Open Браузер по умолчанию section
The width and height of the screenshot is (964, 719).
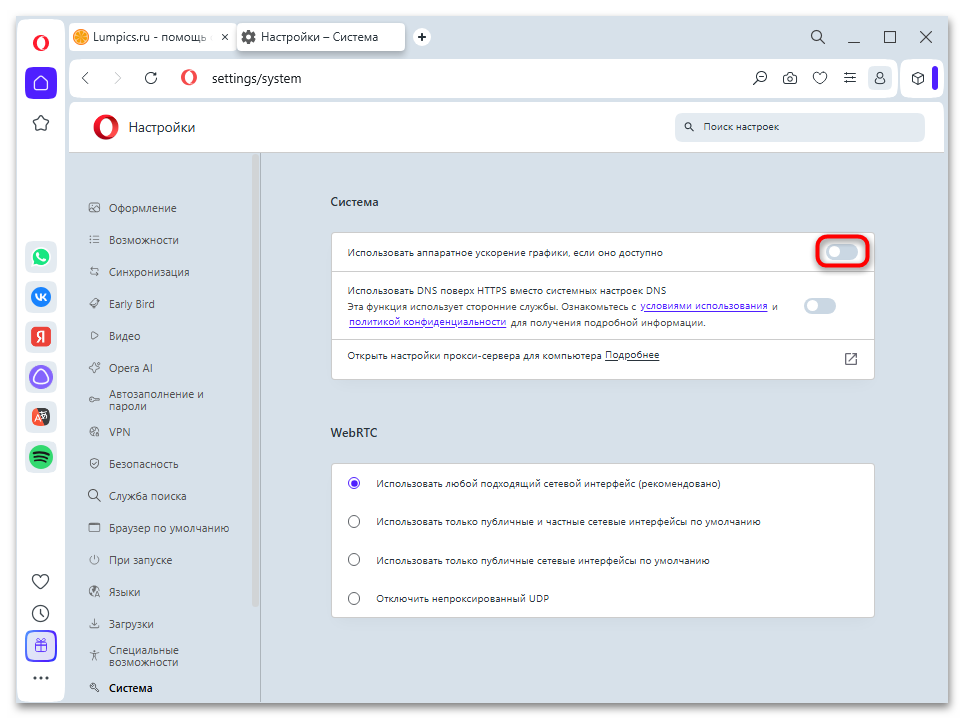pos(169,528)
